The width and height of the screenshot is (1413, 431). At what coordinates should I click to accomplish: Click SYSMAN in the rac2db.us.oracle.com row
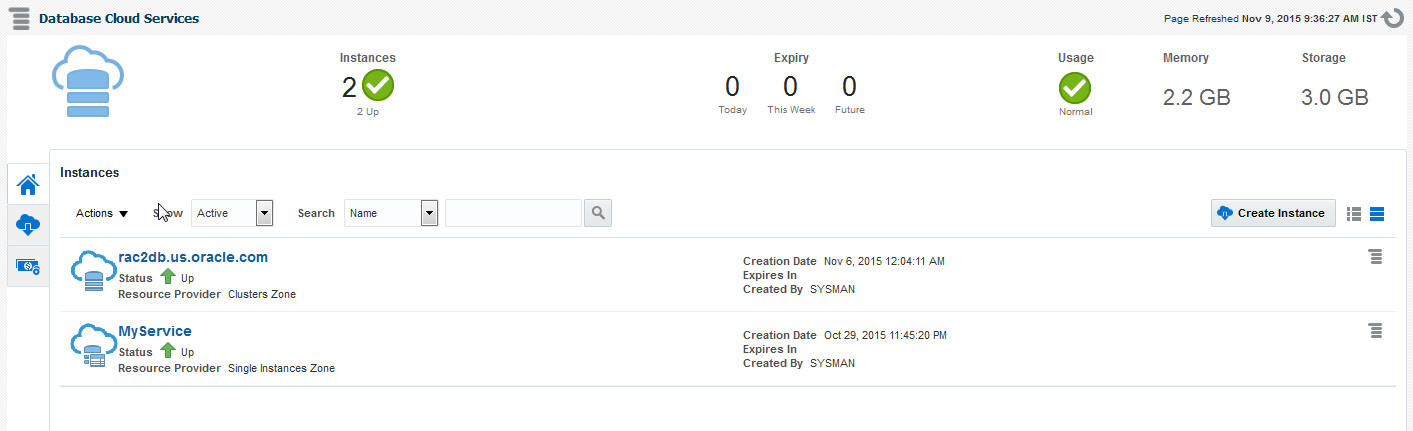[832, 289]
